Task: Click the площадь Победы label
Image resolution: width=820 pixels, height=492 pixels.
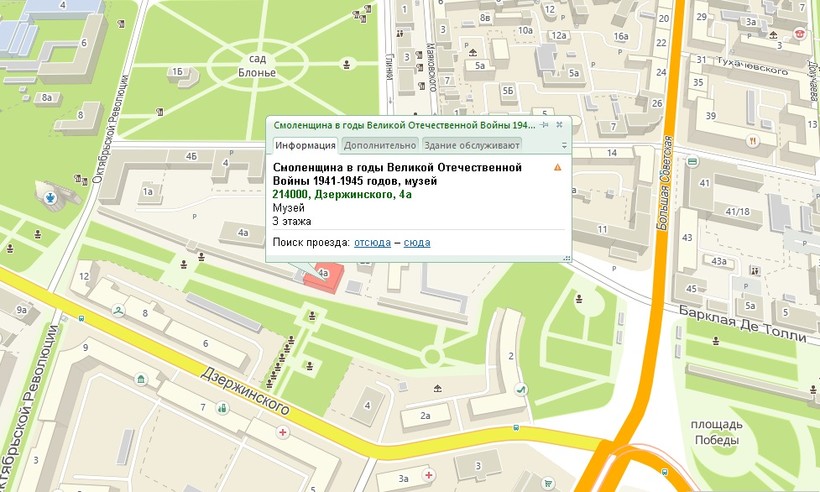Action: tap(715, 431)
